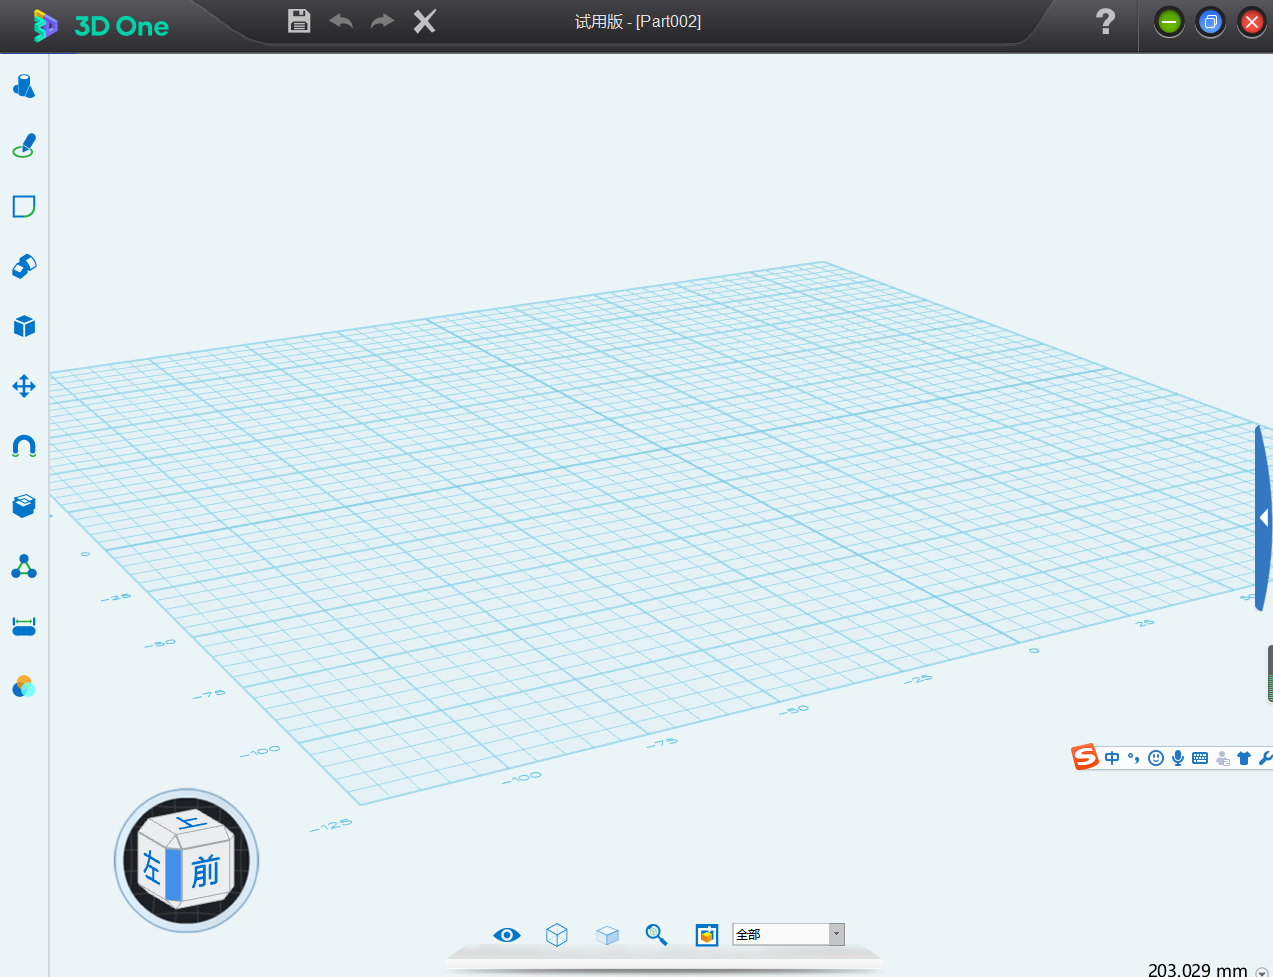Click the 左 (left) face of the view cube
This screenshot has height=977, width=1273.
point(151,866)
